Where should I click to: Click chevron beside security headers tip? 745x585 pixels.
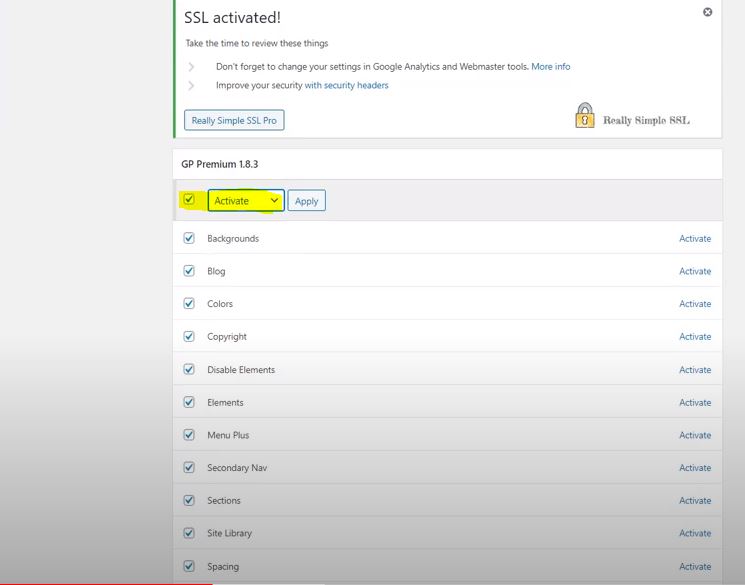pyautogui.click(x=191, y=86)
